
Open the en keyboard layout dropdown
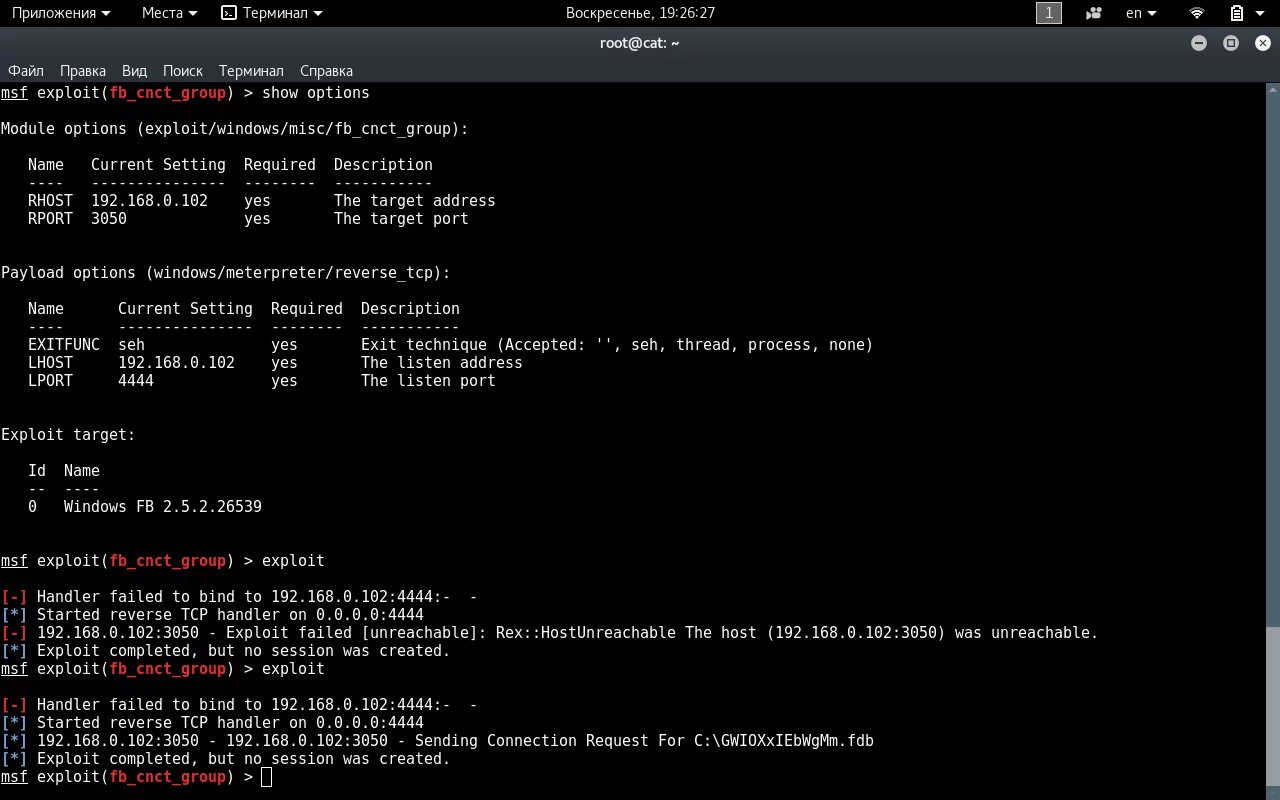click(1141, 13)
